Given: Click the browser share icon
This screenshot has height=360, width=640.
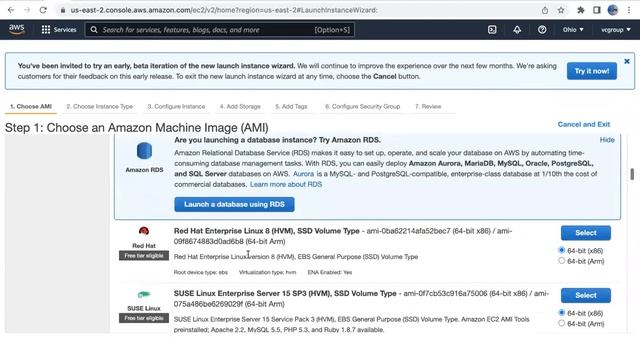Looking at the screenshot, I should [x=545, y=10].
